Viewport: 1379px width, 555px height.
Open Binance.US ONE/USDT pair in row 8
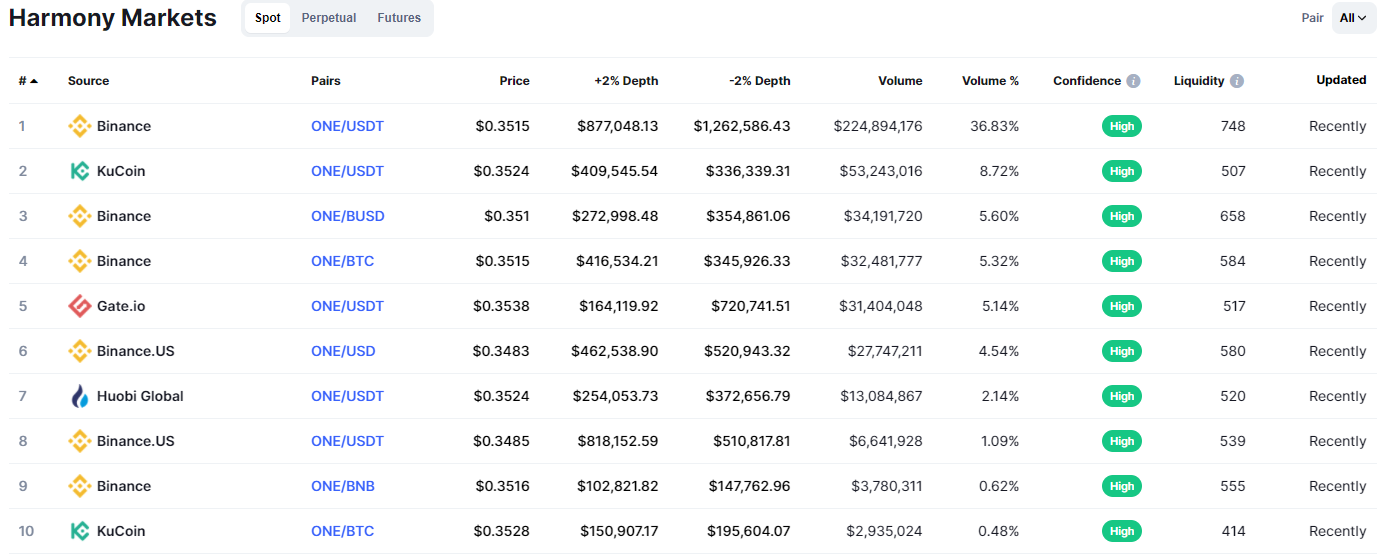tap(347, 441)
